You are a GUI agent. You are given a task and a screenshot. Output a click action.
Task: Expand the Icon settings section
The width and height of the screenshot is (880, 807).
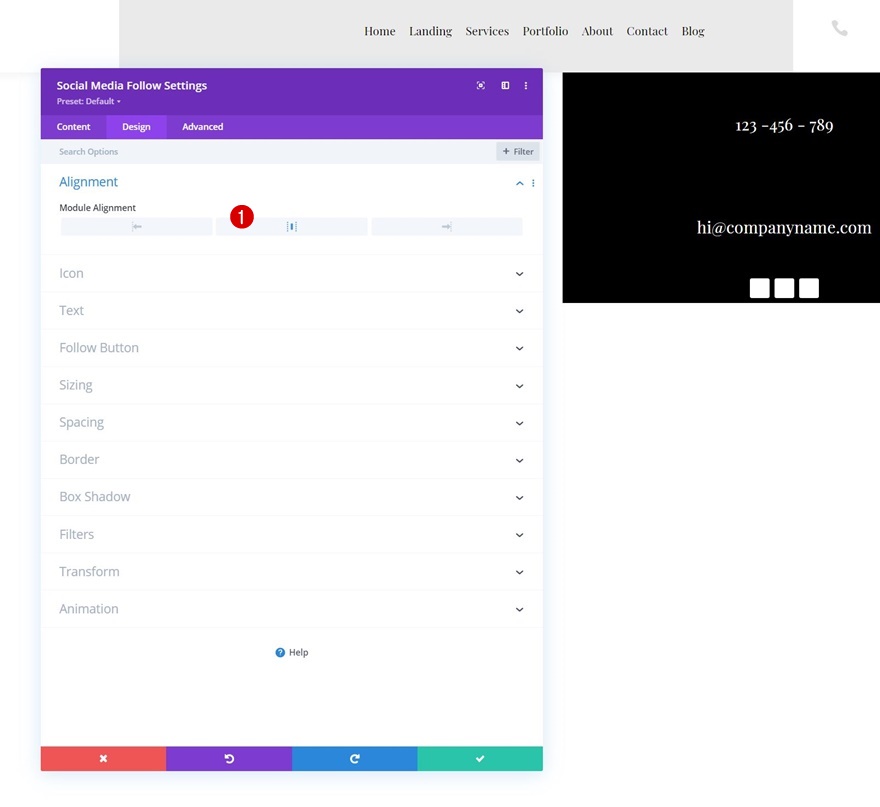pos(292,273)
